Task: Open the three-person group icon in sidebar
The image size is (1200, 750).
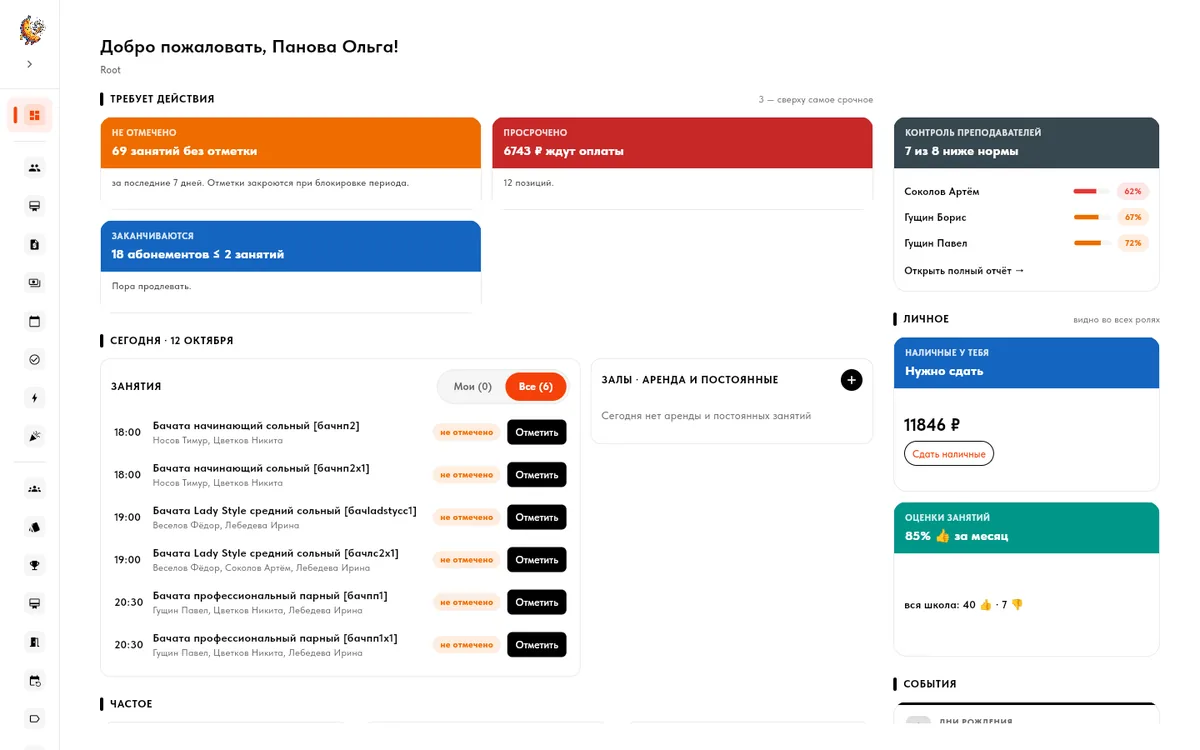Action: (34, 489)
